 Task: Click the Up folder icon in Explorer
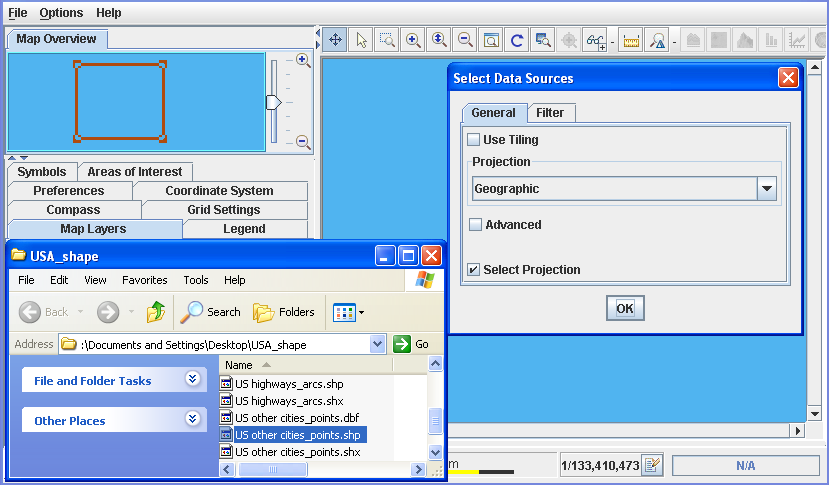pos(156,312)
